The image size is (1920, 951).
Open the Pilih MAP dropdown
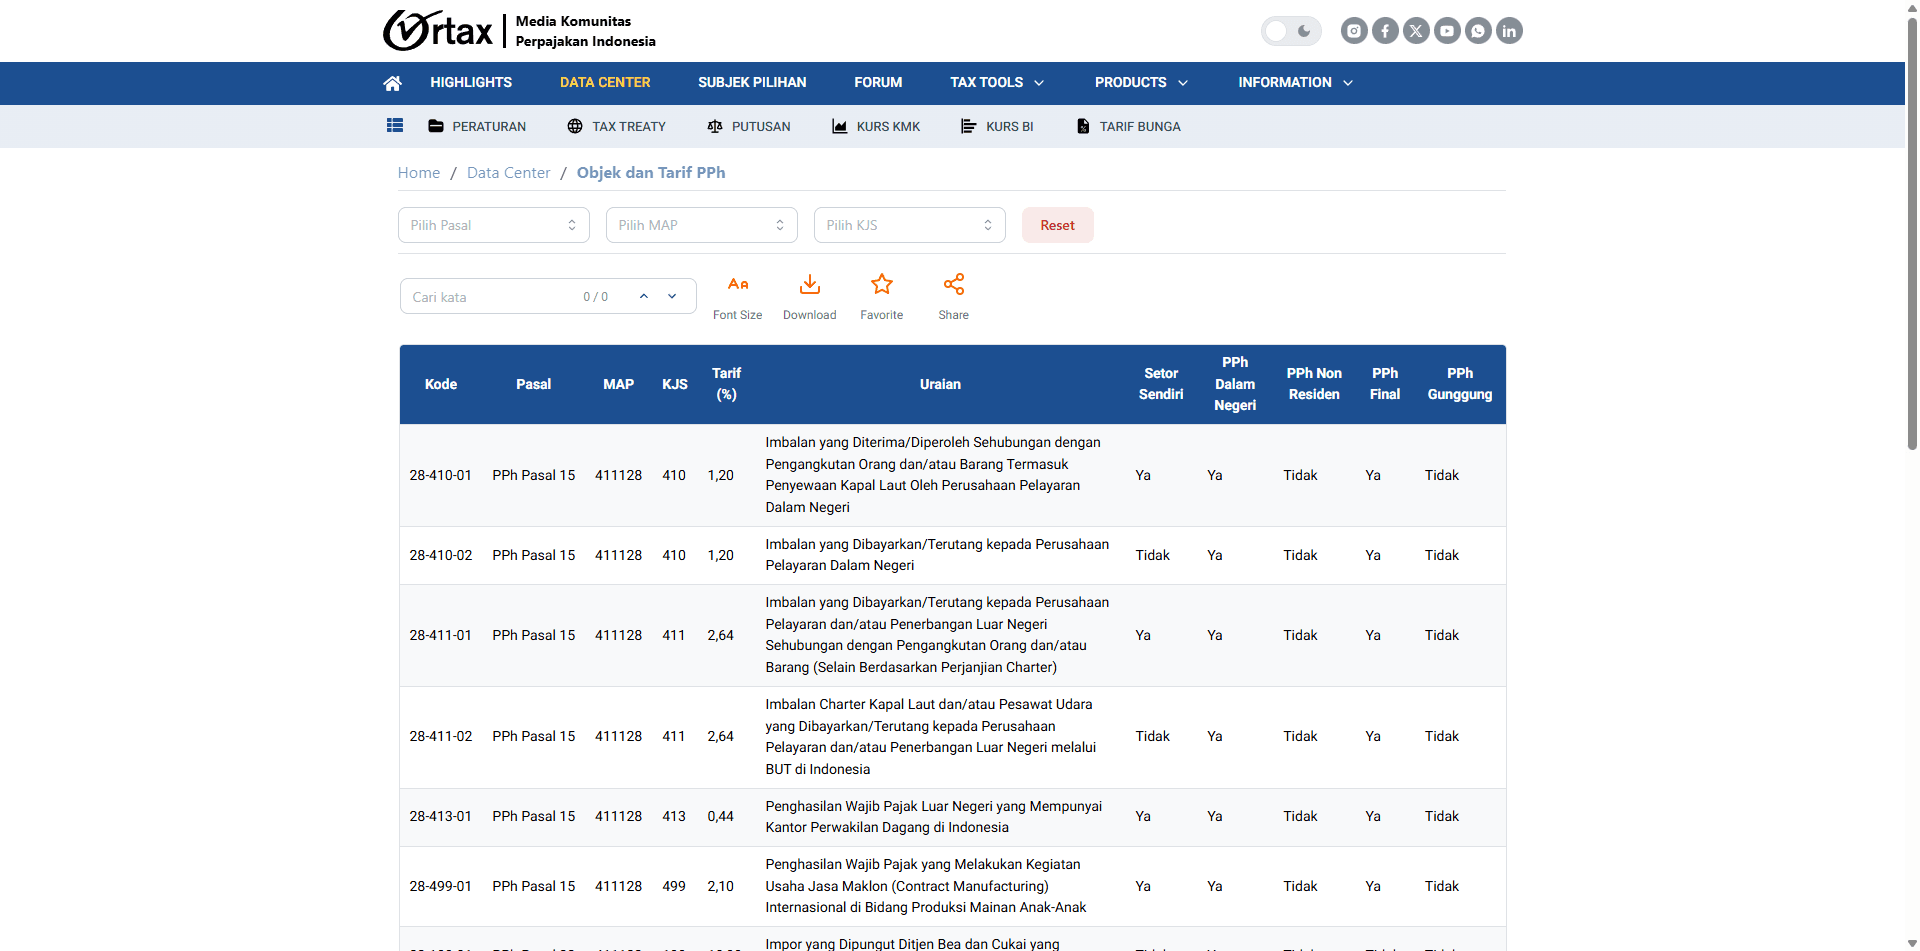click(x=702, y=225)
